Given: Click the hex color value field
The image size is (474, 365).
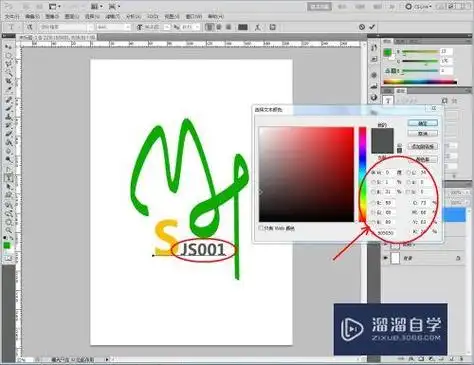Looking at the screenshot, I should 386,232.
